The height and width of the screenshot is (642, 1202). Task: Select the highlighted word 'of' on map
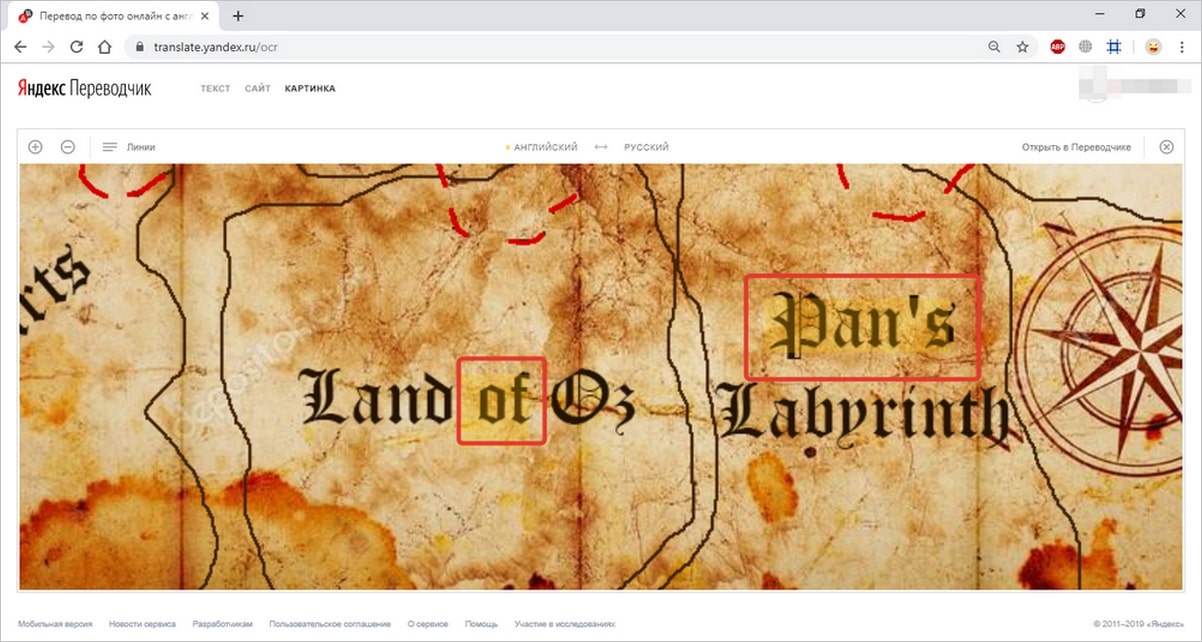coord(501,400)
